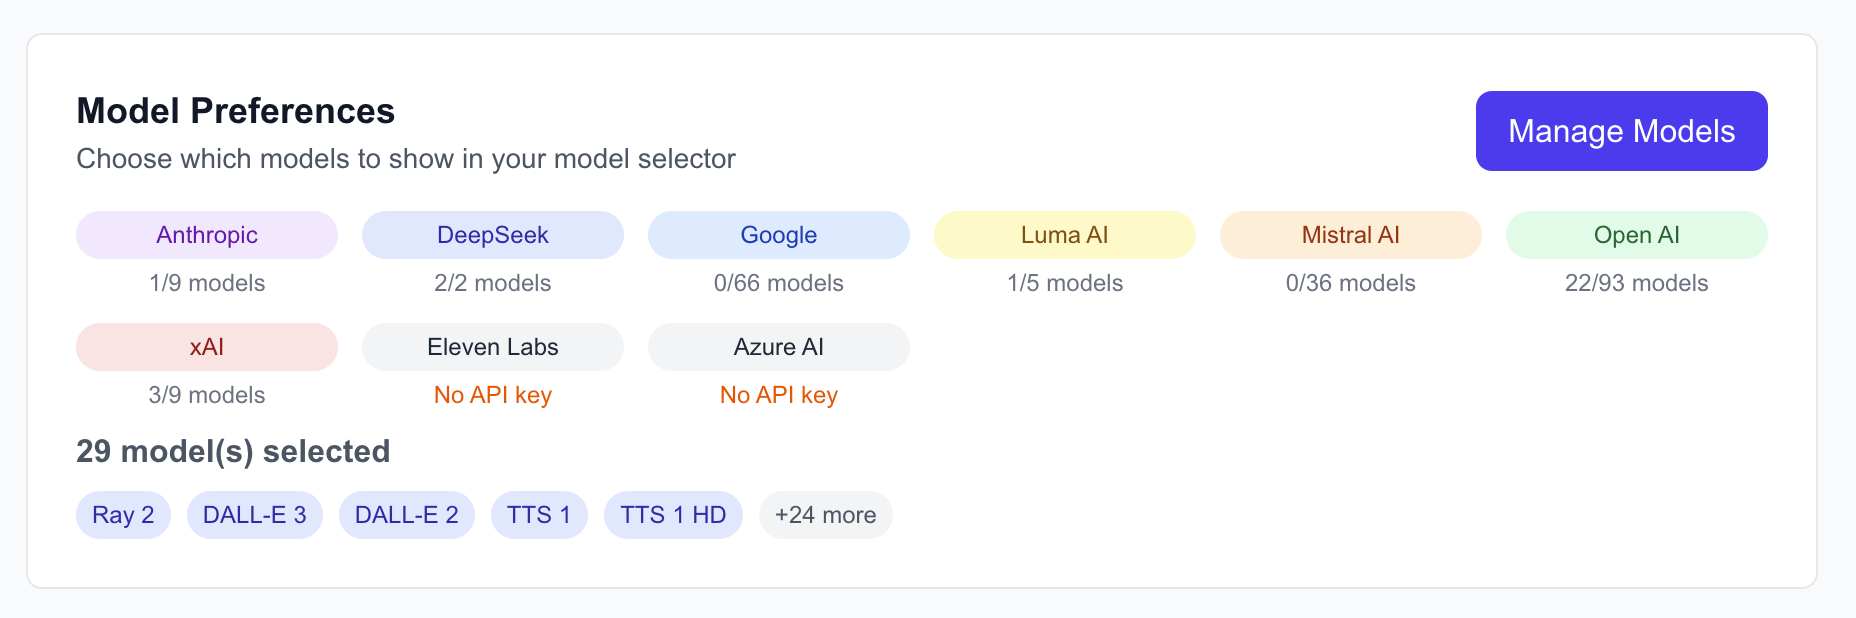The height and width of the screenshot is (618, 1856).
Task: Click the Manage Models button
Action: [x=1621, y=131]
